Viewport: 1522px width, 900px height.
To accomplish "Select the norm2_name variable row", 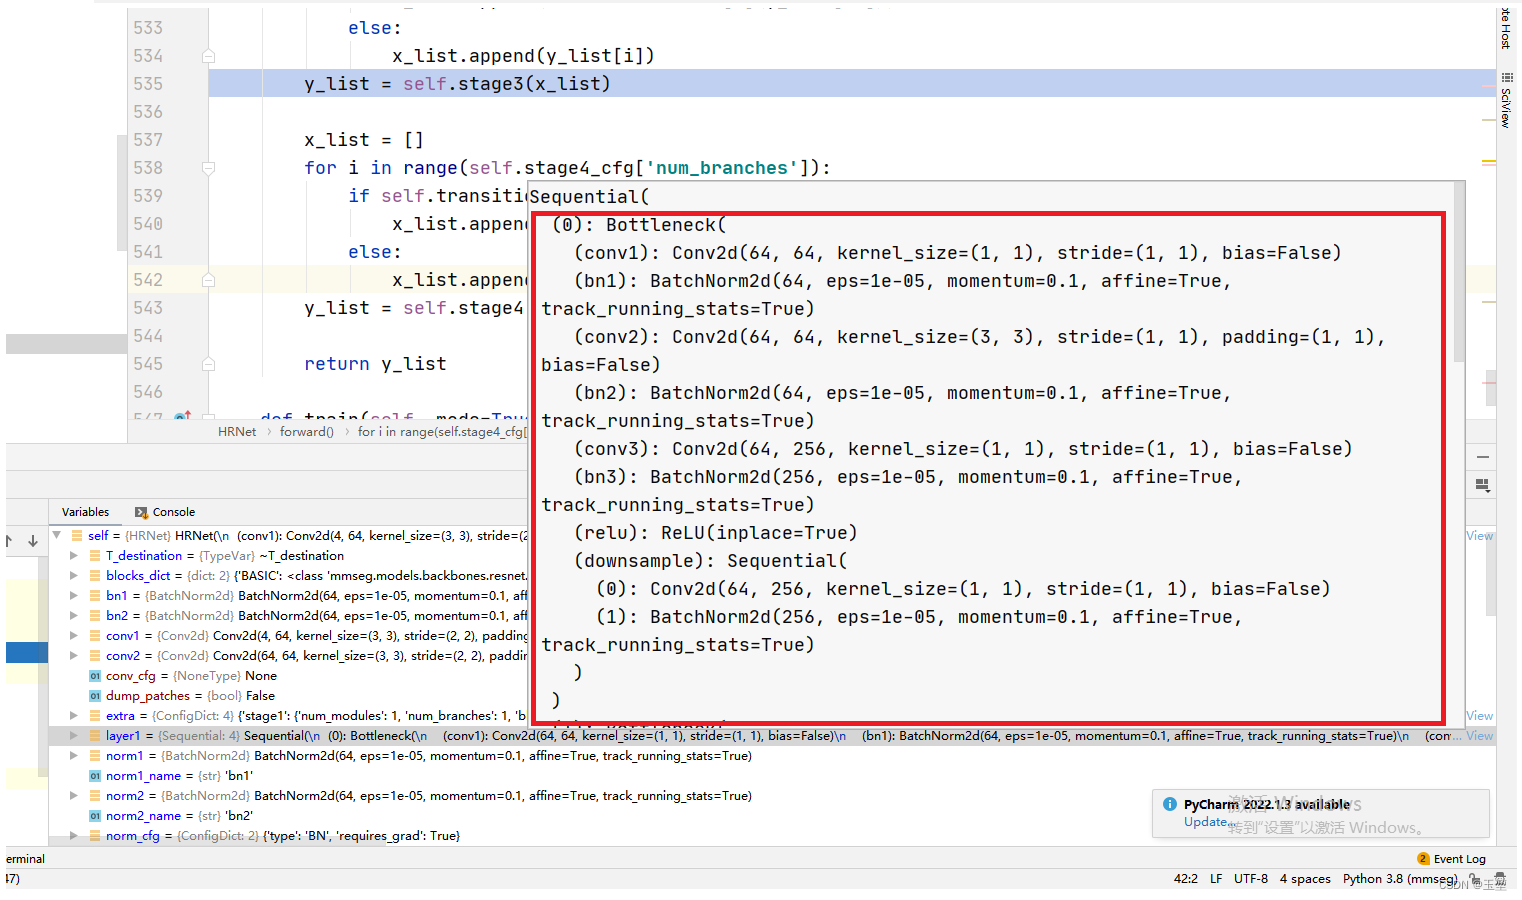I will click(x=770, y=816).
